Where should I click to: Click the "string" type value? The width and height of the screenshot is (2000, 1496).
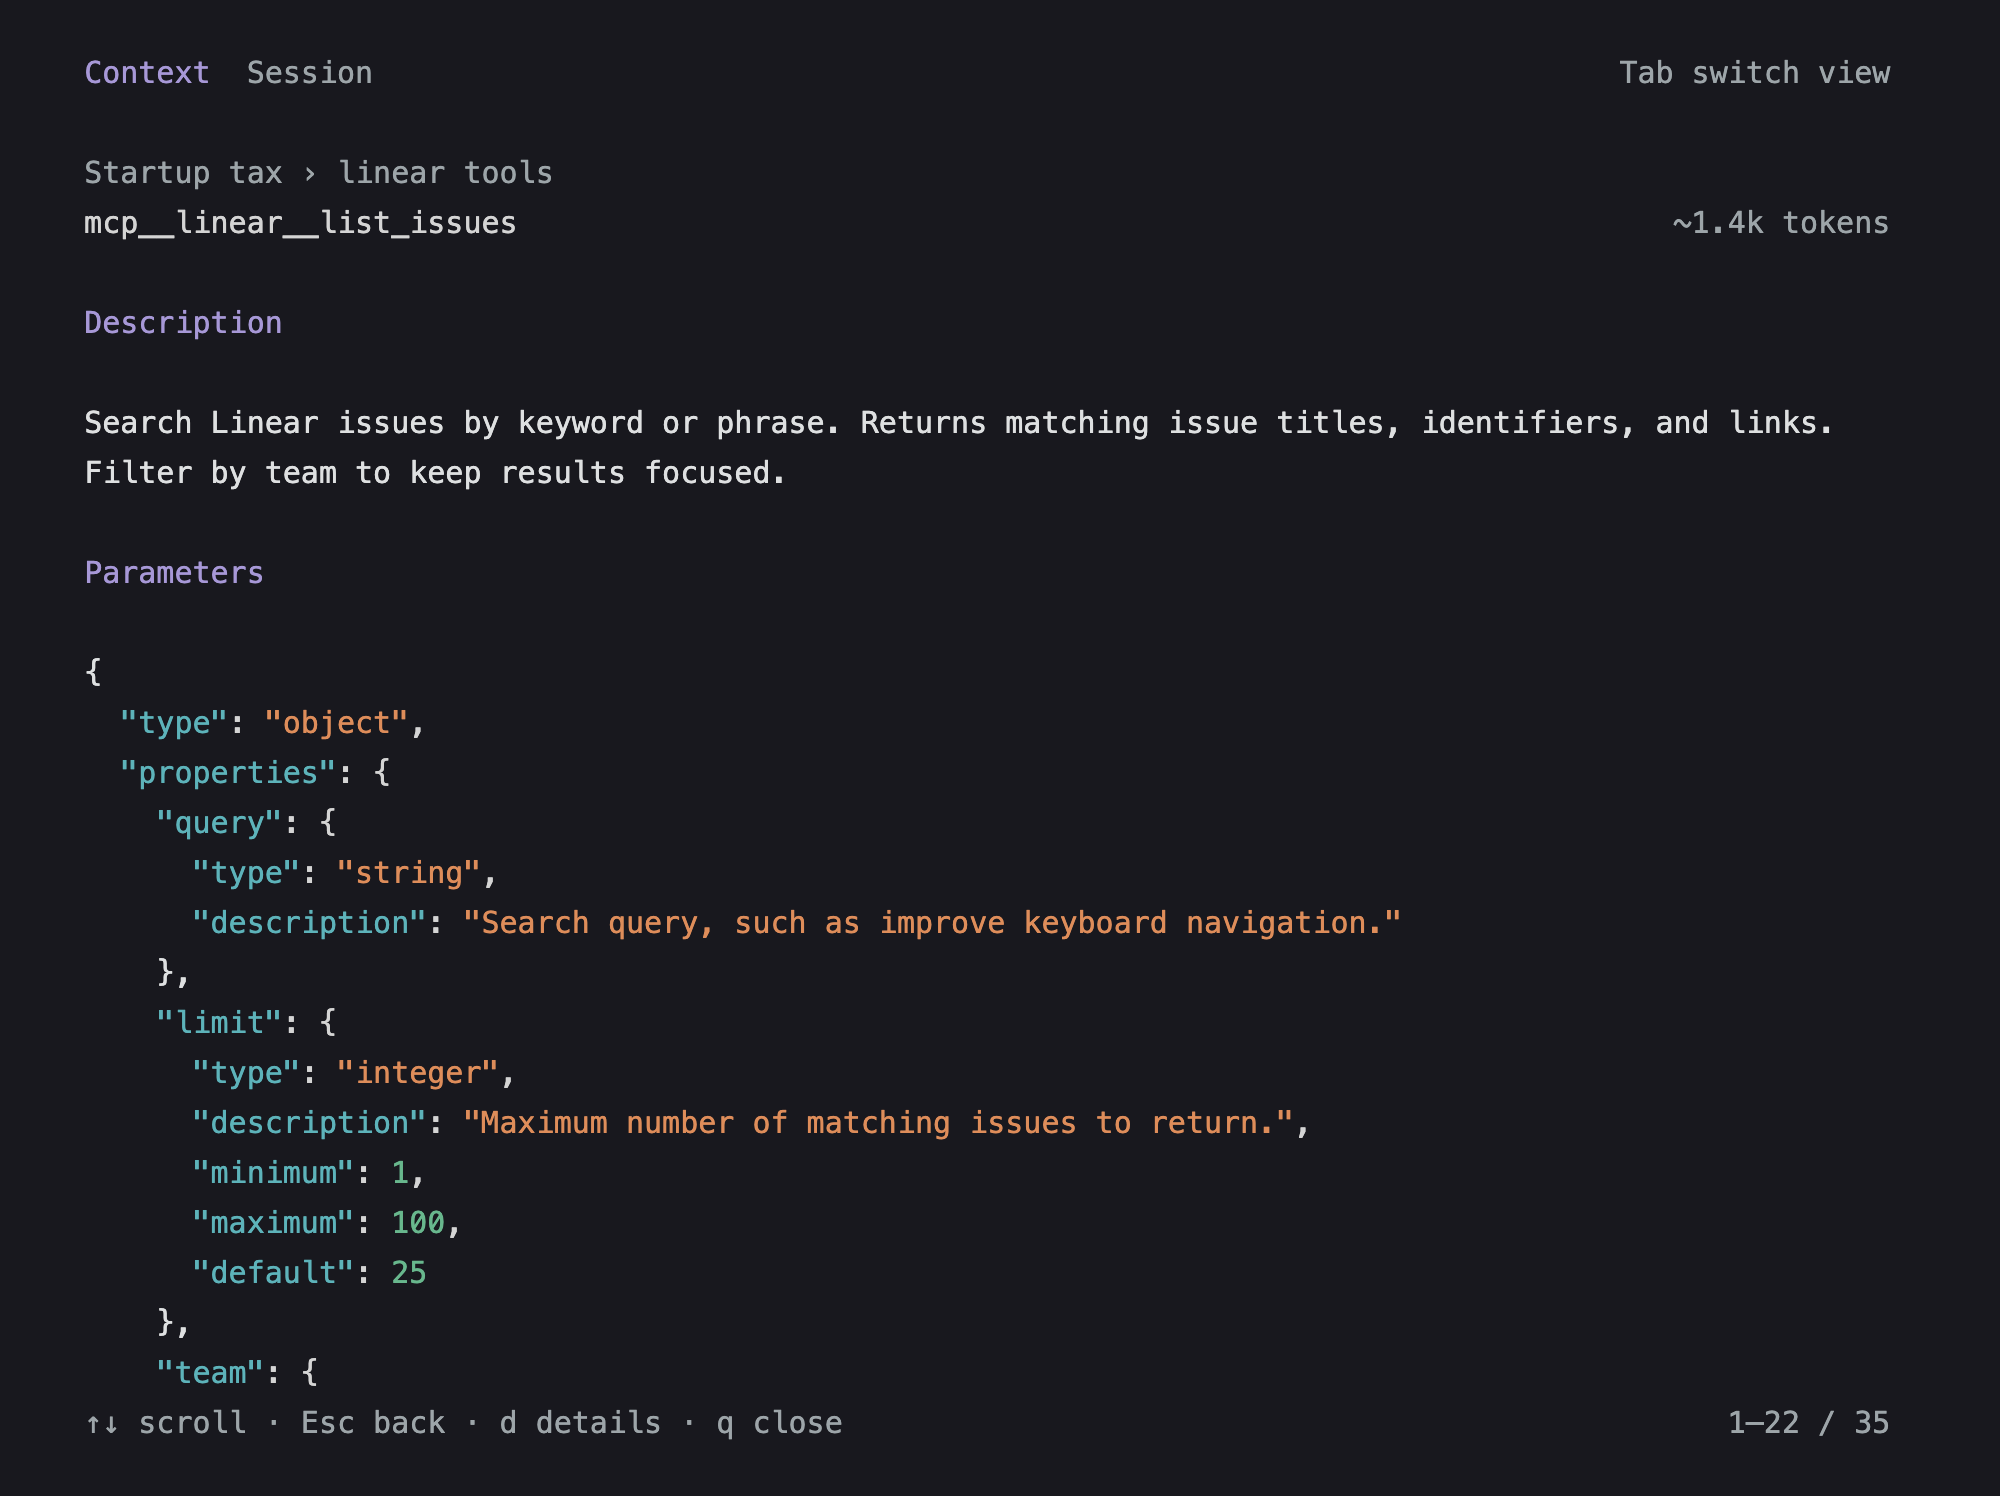point(409,873)
